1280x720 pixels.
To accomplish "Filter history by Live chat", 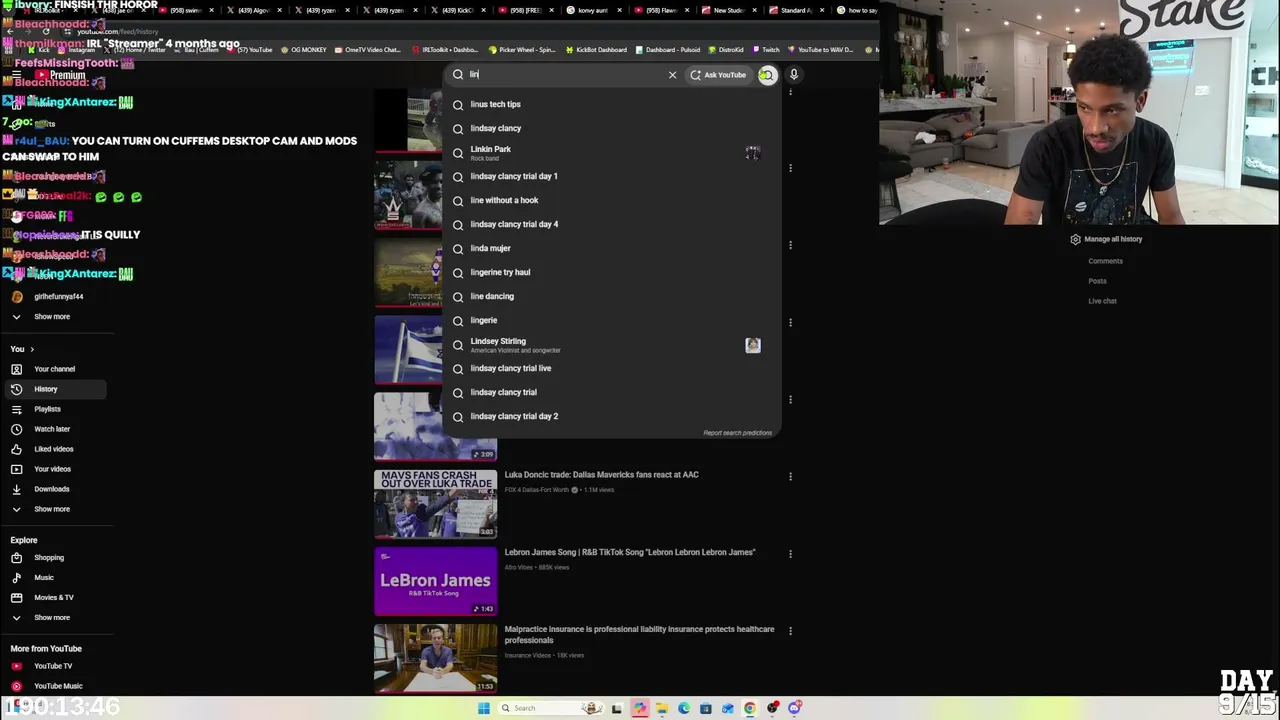I will [1102, 301].
